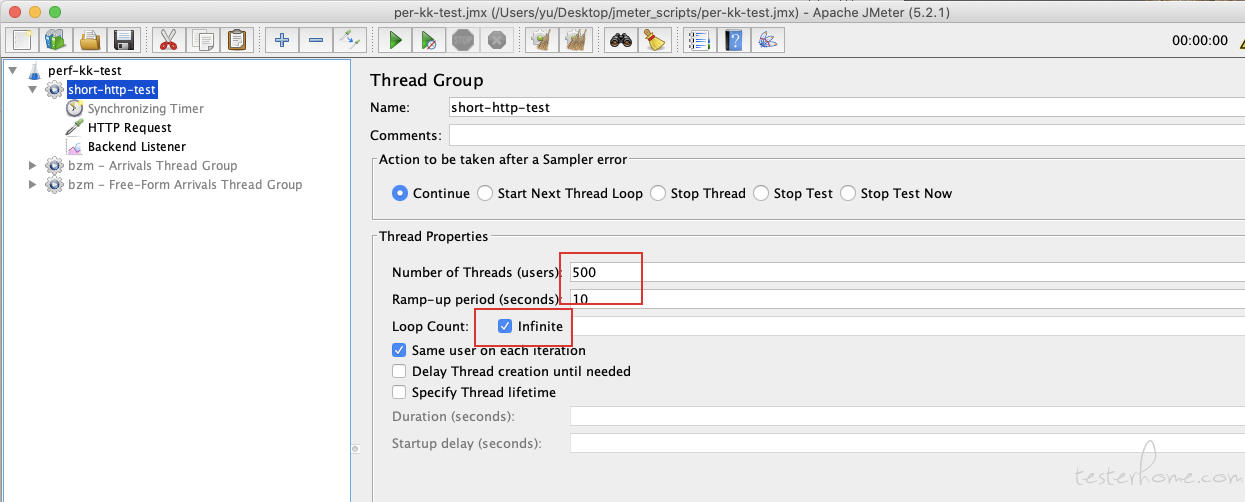The height and width of the screenshot is (502, 1245).
Task: Expand bzm - Arrivals Thread Group arrow
Action: point(33,166)
